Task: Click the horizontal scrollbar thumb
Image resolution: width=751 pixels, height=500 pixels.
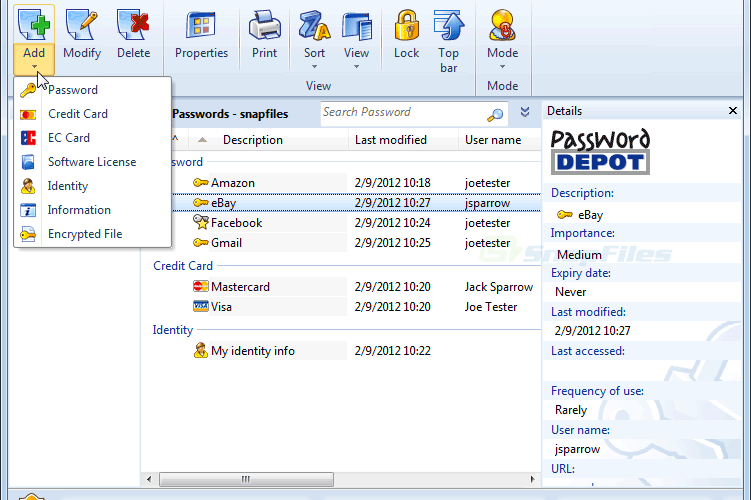Action: pos(246,479)
